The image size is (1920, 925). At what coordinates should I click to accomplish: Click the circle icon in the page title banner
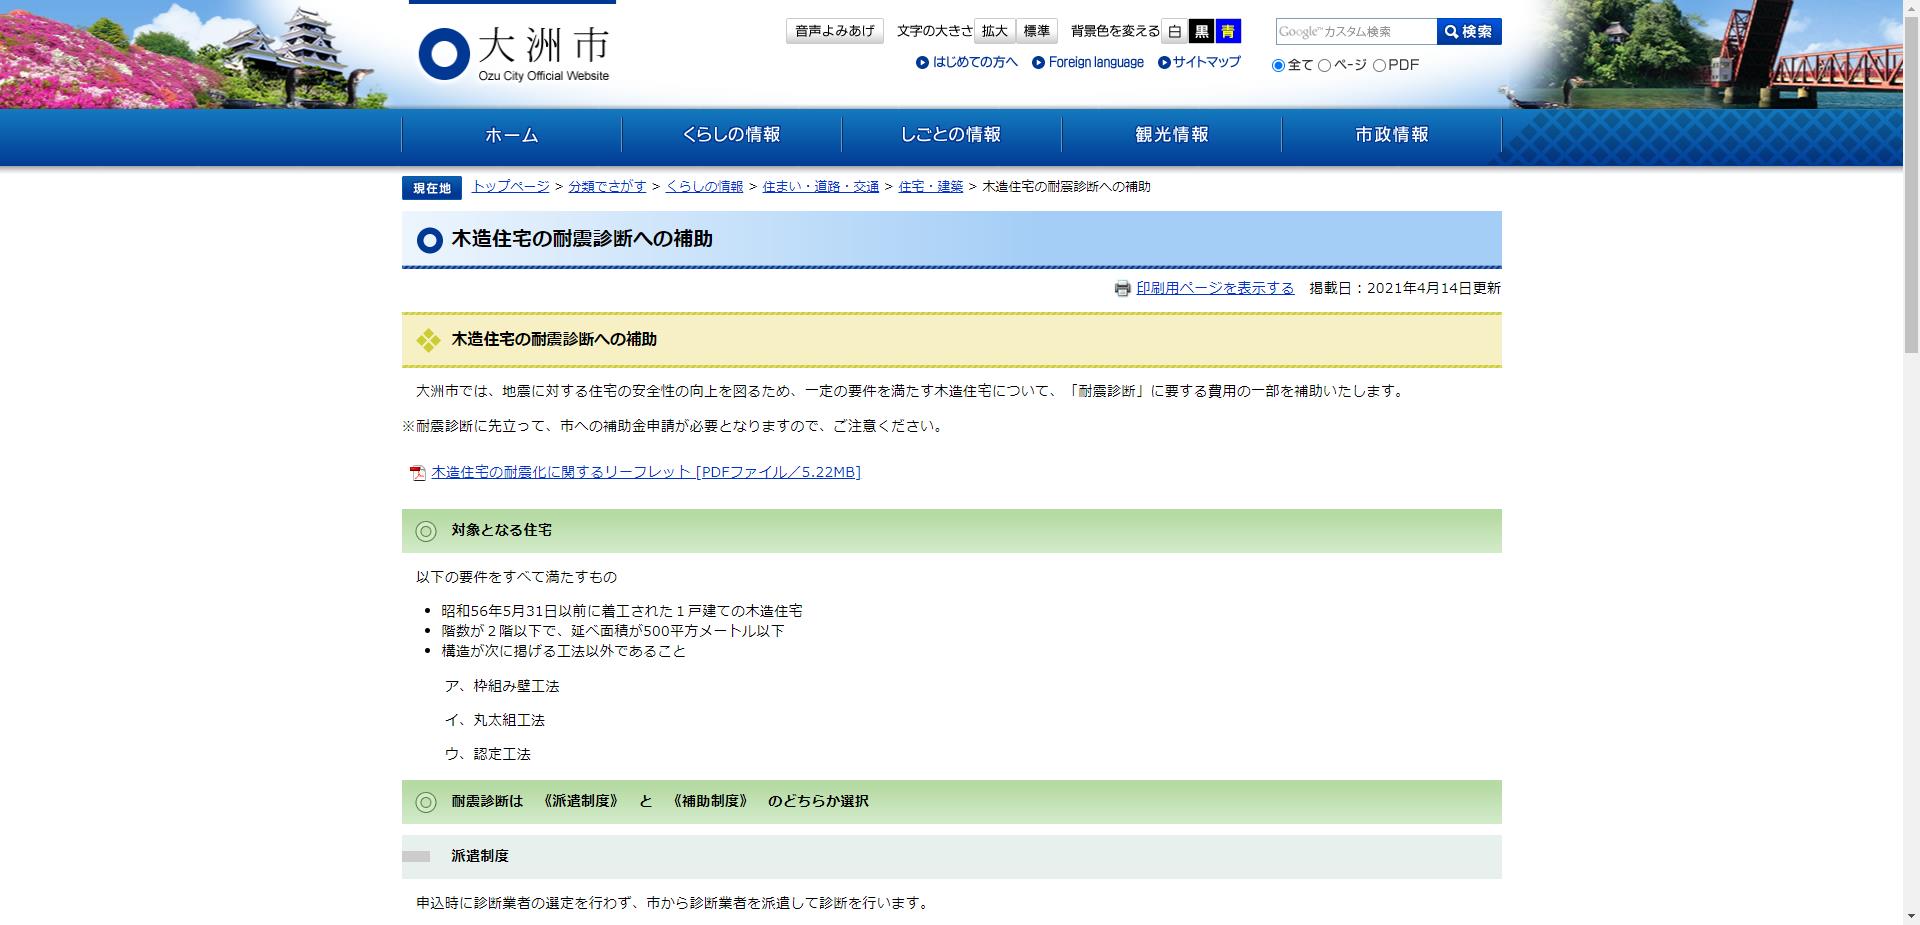[x=430, y=240]
